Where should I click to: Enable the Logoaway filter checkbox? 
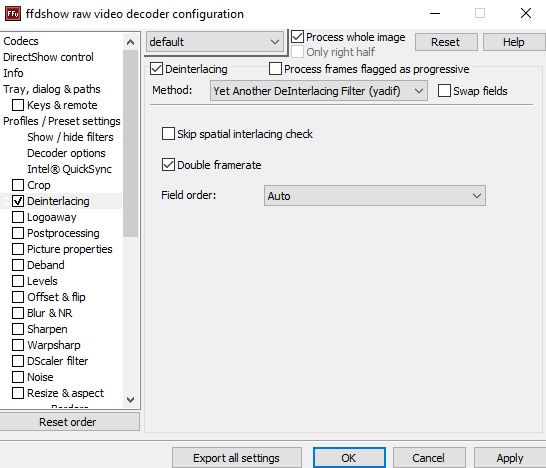coord(18,217)
